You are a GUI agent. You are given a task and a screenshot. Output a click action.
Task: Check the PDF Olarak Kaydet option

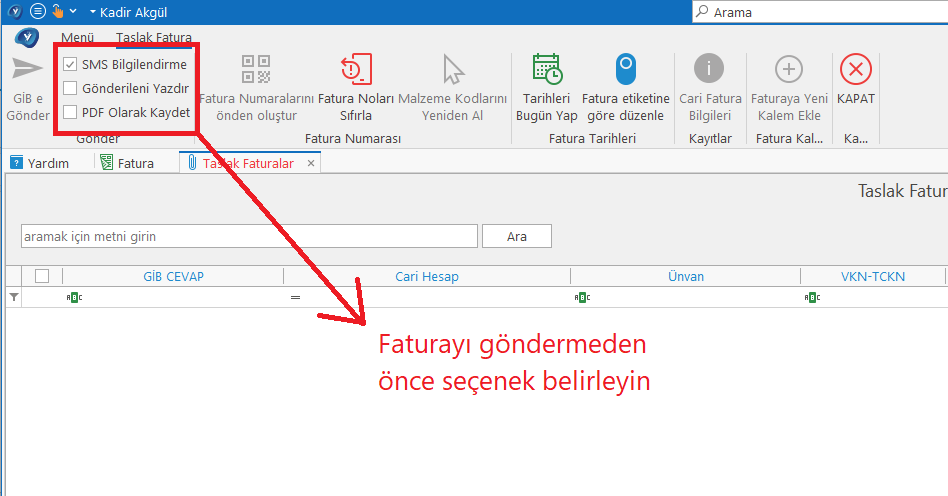pyautogui.click(x=70, y=112)
